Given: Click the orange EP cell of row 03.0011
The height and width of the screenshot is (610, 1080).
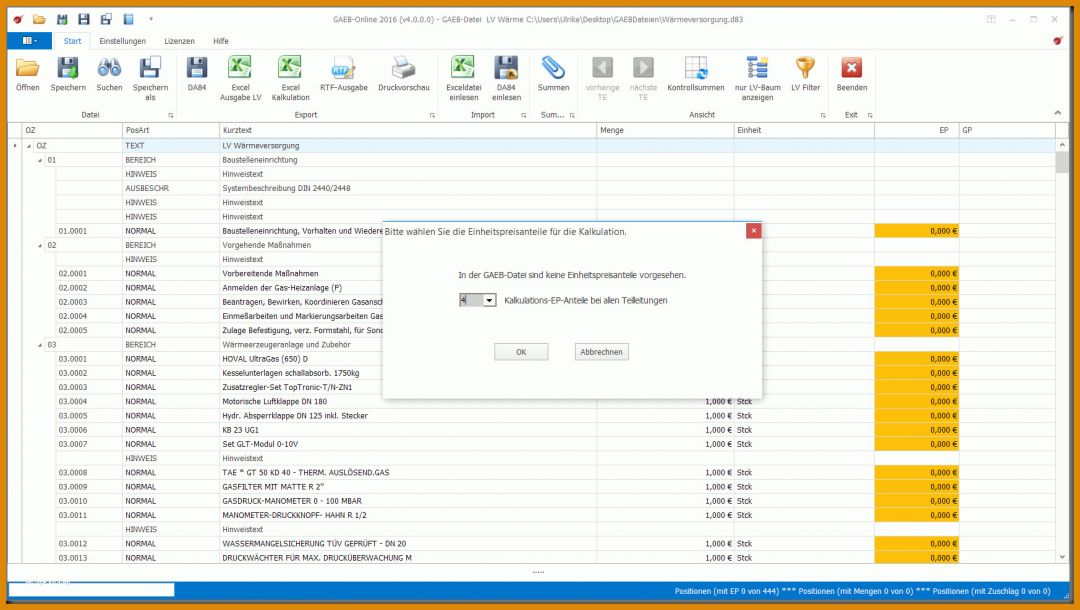Looking at the screenshot, I should 917,516.
